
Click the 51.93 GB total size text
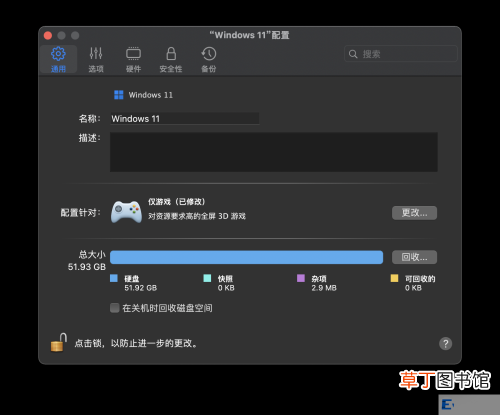click(87, 267)
